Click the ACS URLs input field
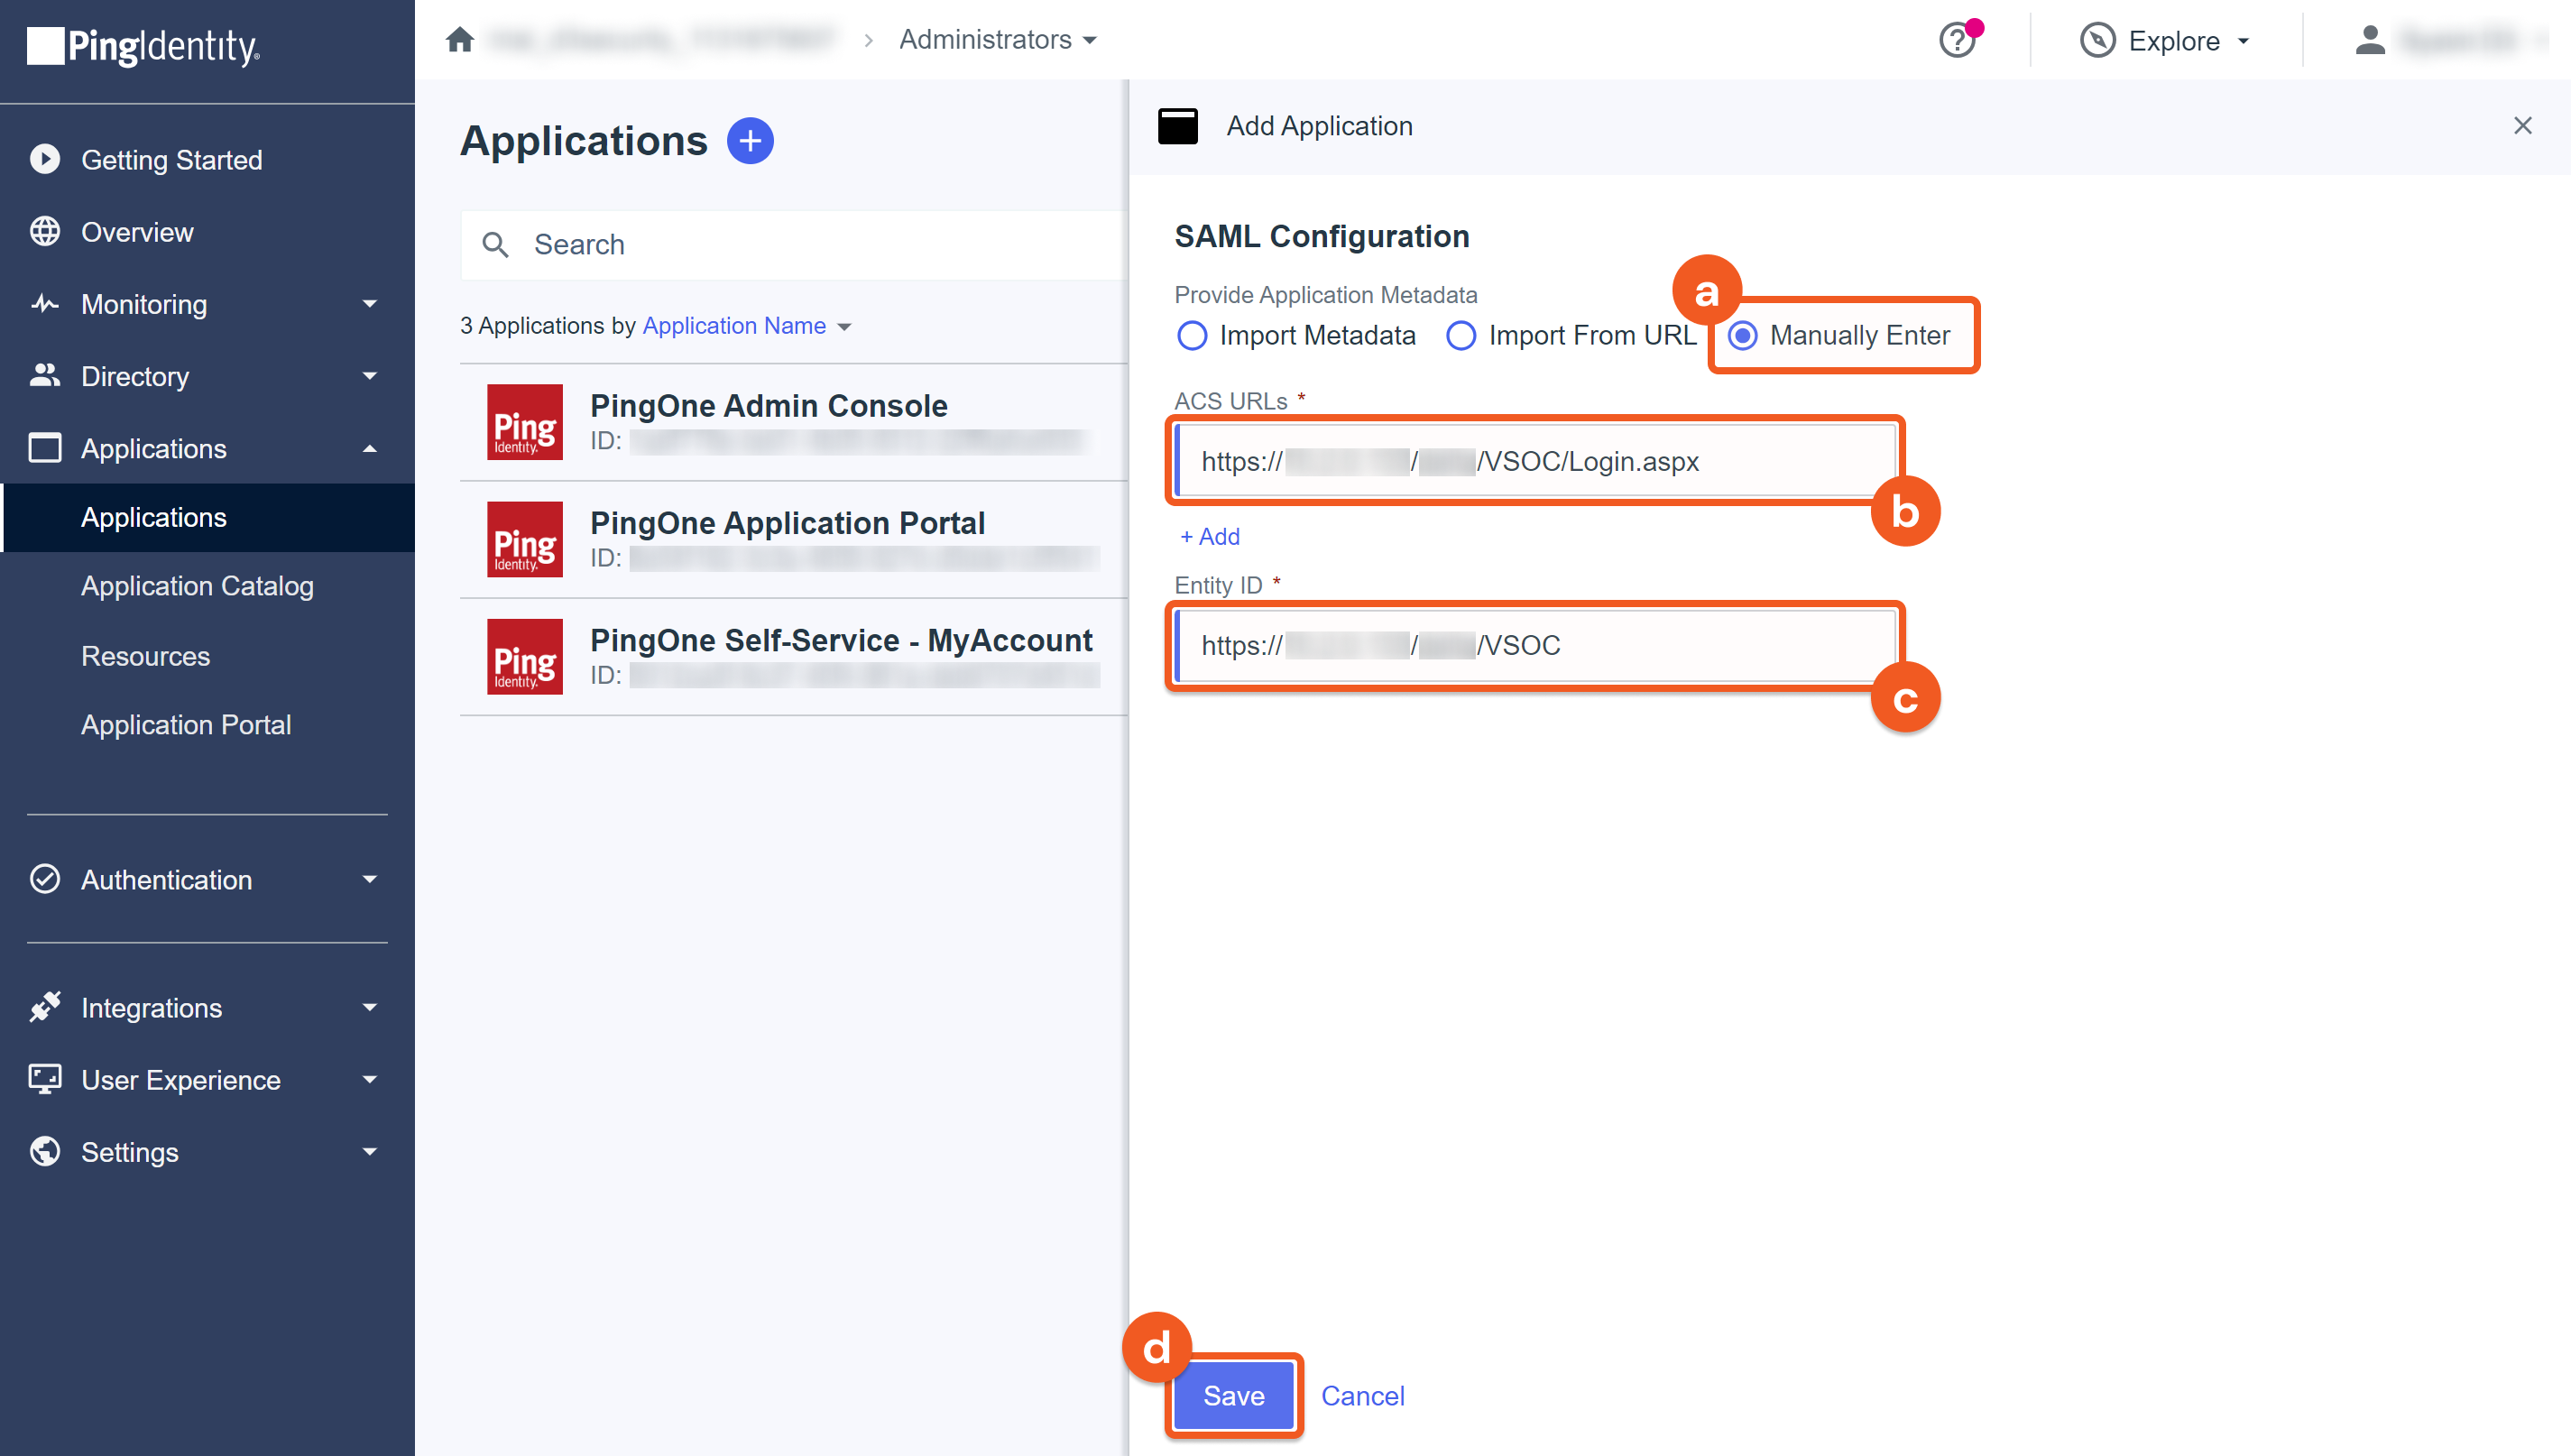 coord(1535,461)
